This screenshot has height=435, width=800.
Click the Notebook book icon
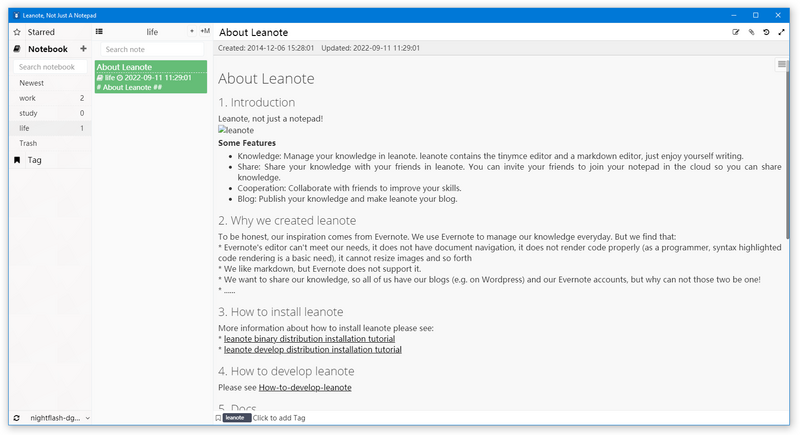pos(17,49)
